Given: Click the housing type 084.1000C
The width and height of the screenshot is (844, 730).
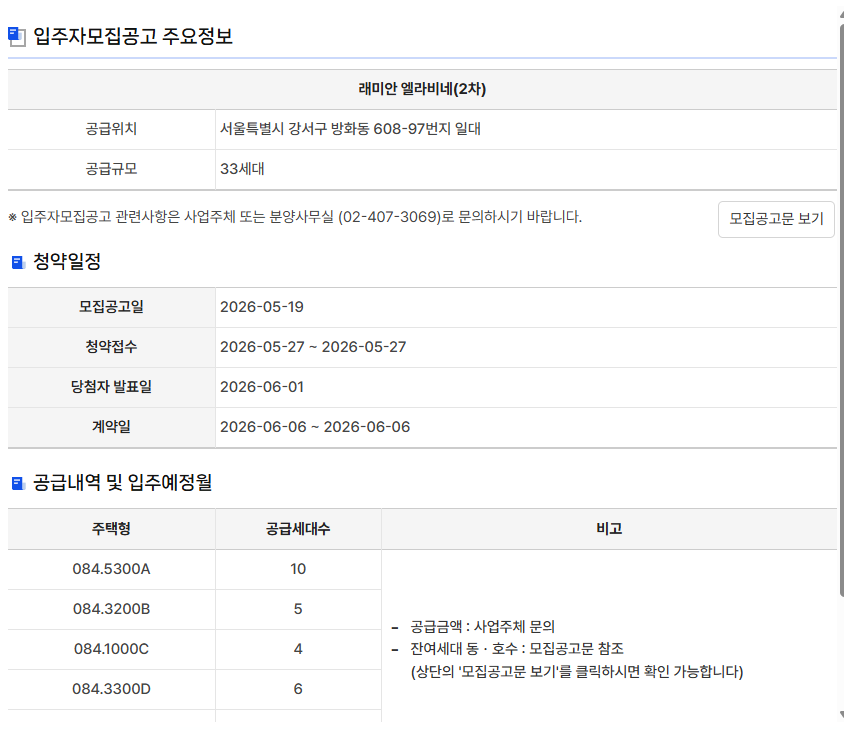Looking at the screenshot, I should click(111, 649).
